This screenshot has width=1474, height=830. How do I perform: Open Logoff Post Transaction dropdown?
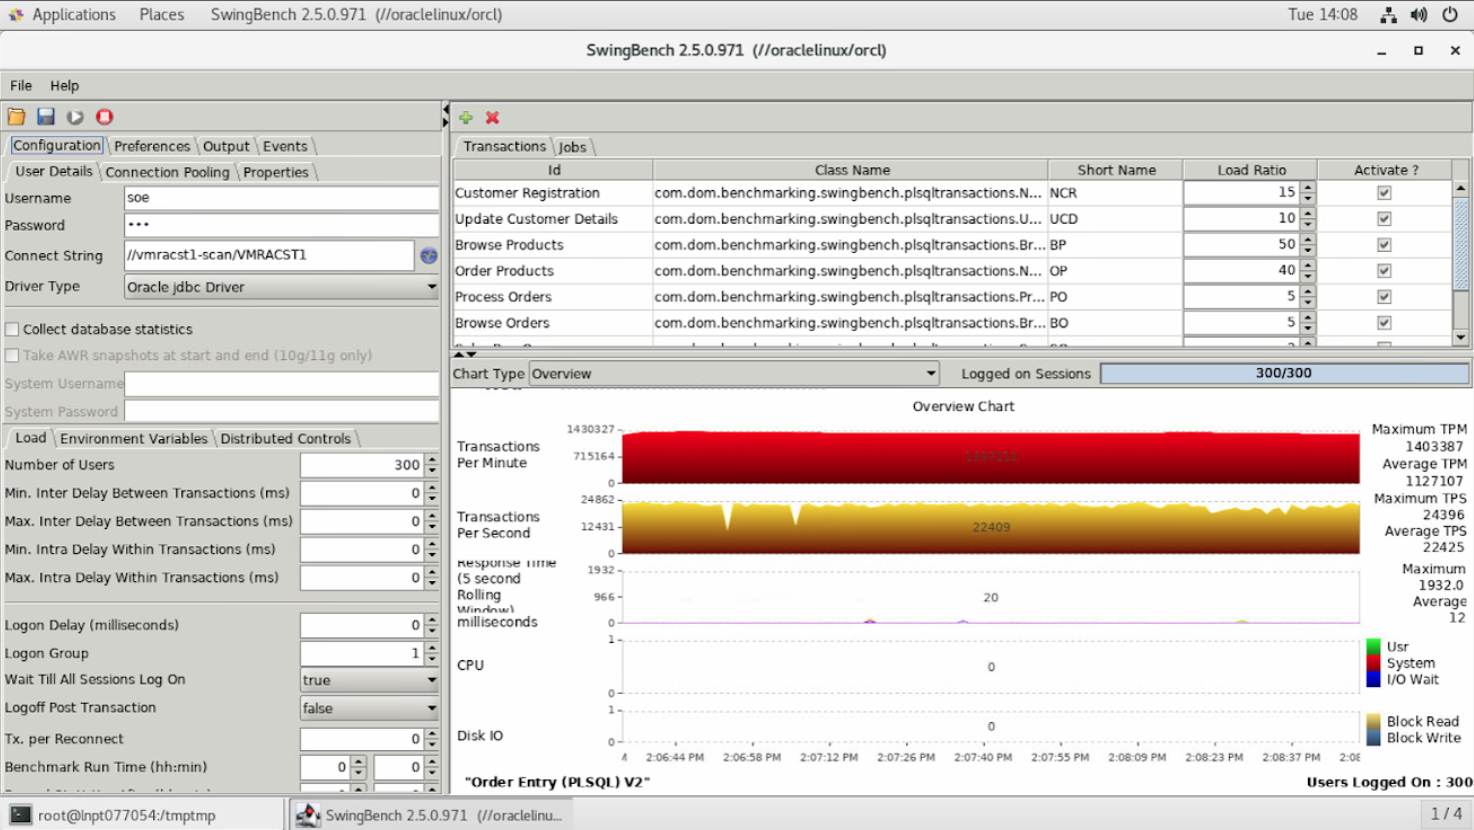click(x=369, y=708)
